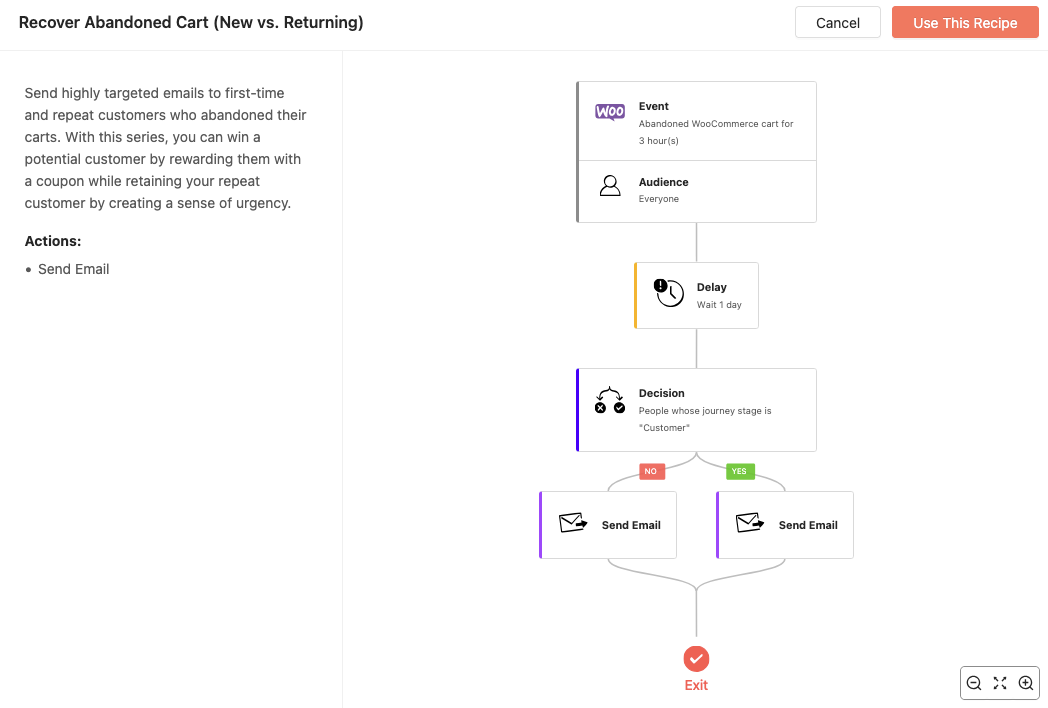
Task: Open the Decision journey stage node
Action: pos(696,410)
